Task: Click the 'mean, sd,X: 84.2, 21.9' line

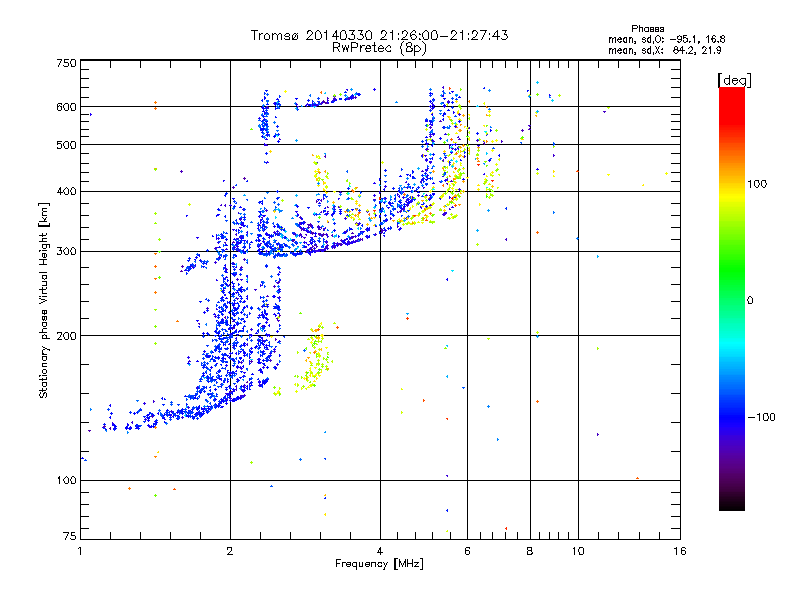Action: pyautogui.click(x=664, y=51)
